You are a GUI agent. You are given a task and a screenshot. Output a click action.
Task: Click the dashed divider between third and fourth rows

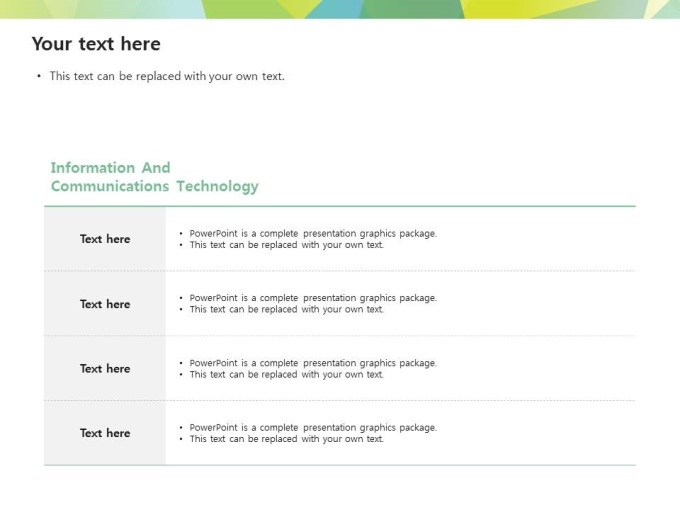[x=400, y=400]
